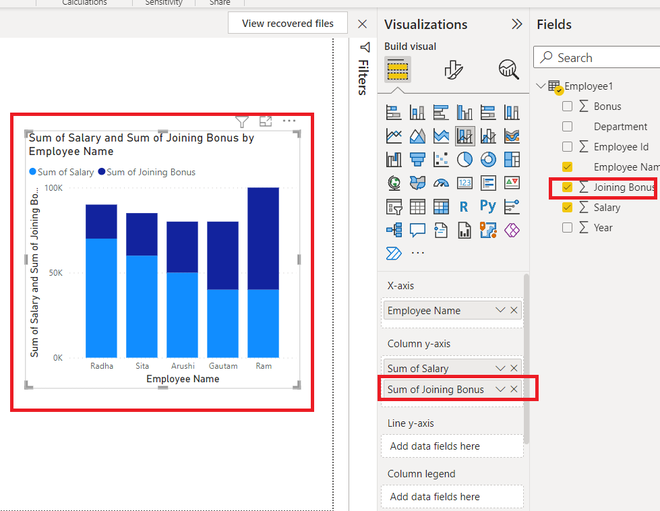
Task: Uncheck the Employee Name field checkbox
Action: pos(567,167)
